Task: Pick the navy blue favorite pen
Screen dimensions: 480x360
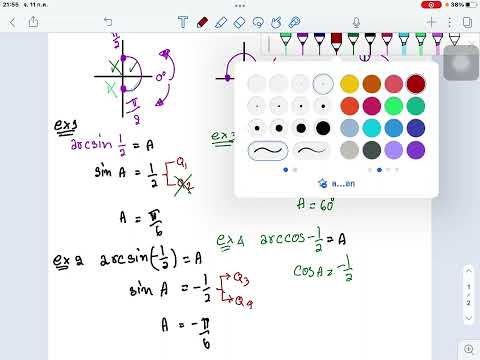Action: click(319, 43)
